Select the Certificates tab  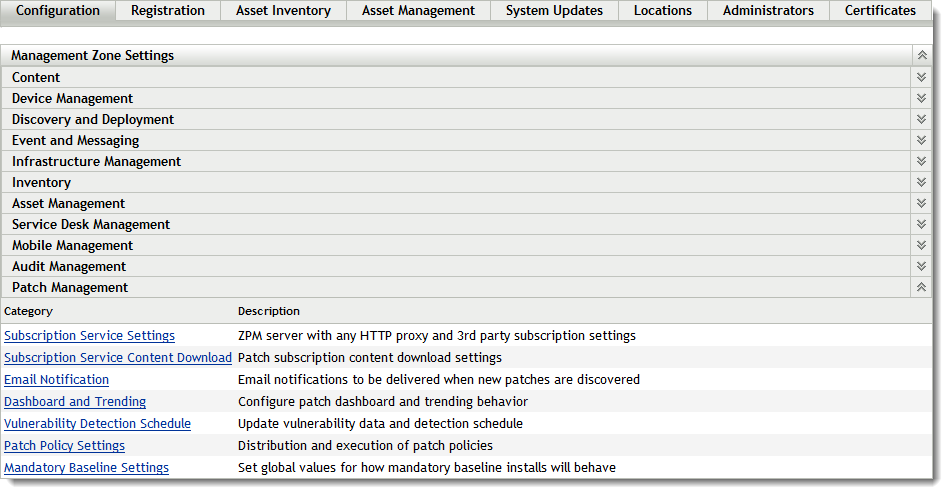[880, 11]
